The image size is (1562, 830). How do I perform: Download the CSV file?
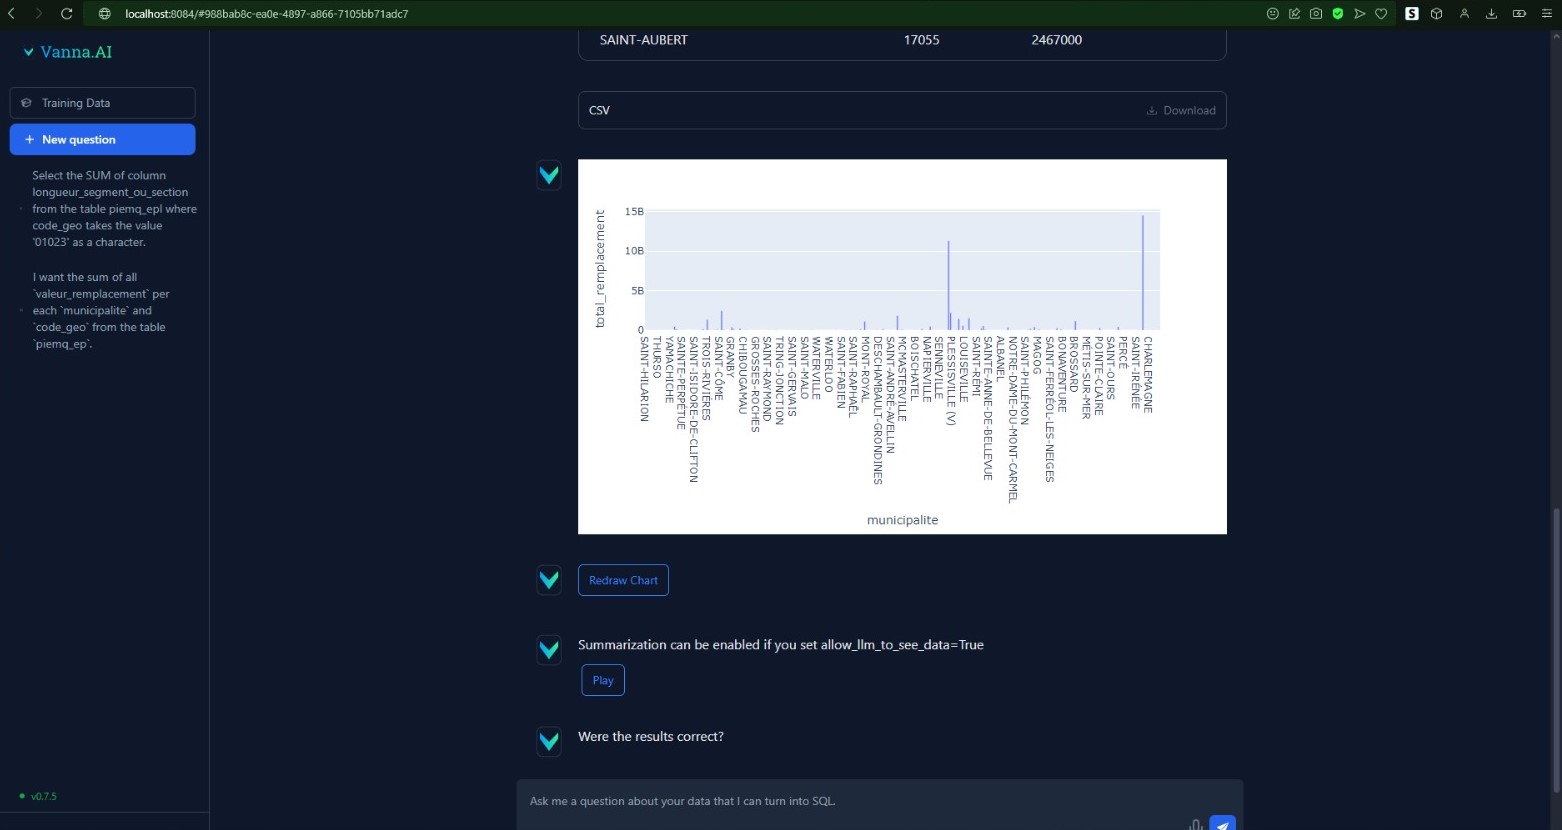1181,110
